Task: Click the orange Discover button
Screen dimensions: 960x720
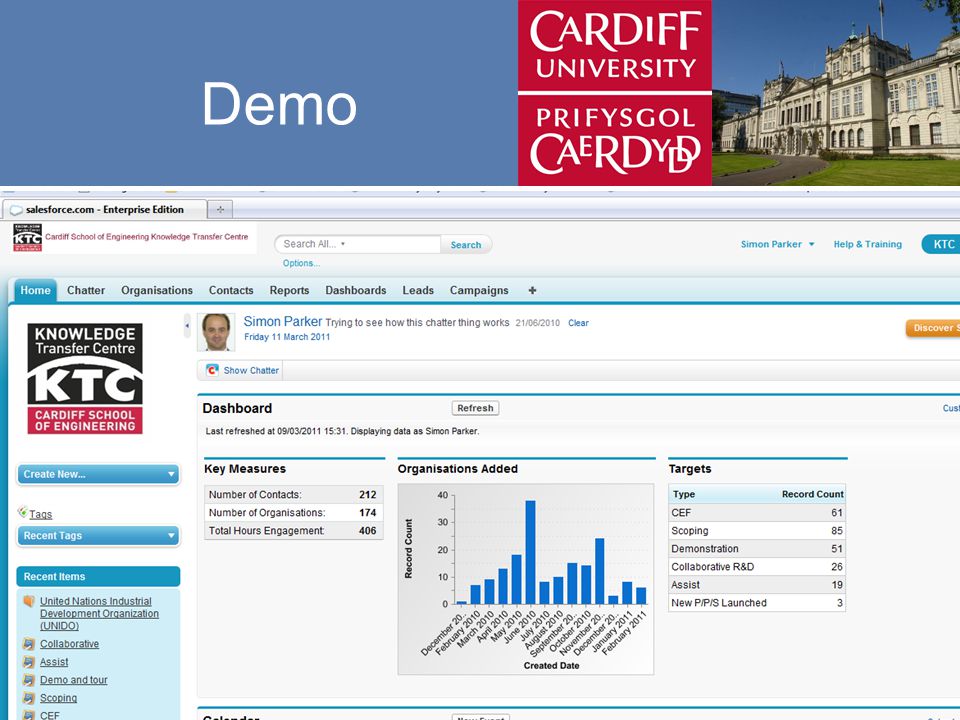Action: 933,328
